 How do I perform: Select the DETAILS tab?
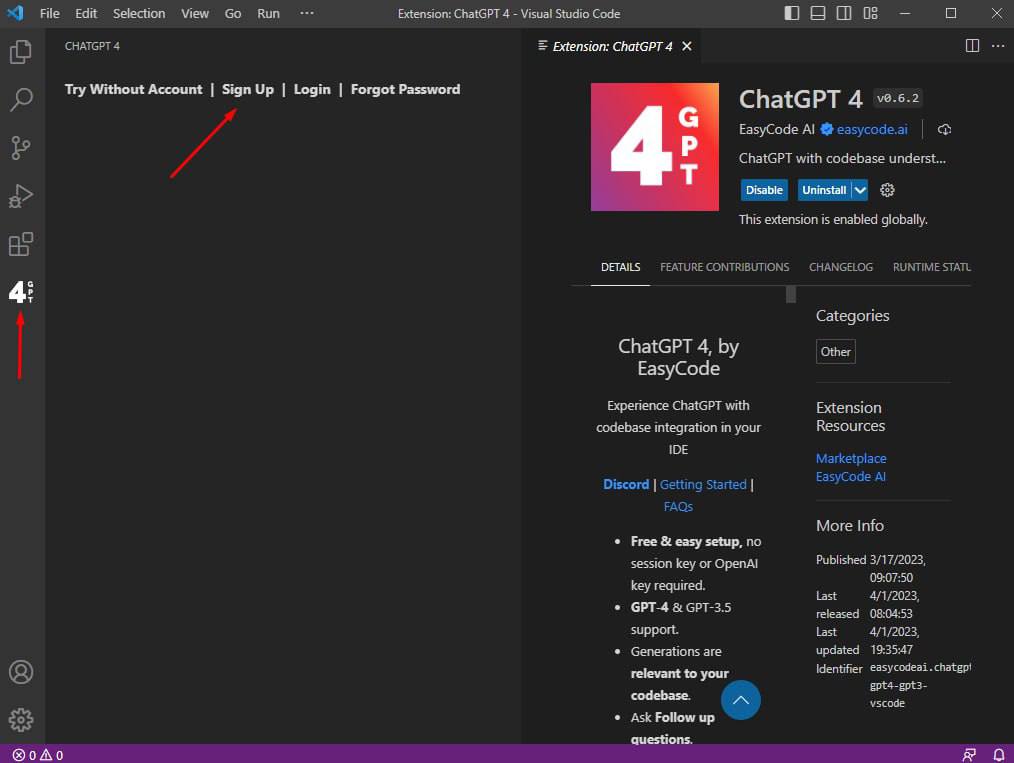(x=620, y=267)
